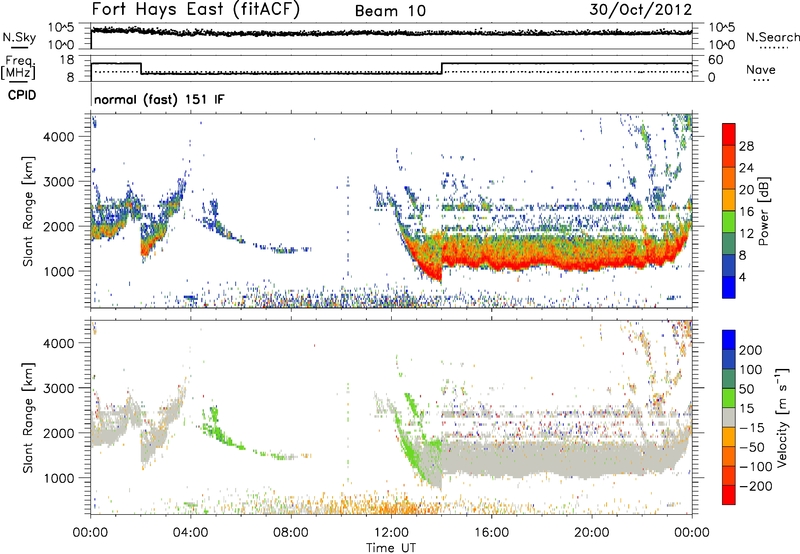The height and width of the screenshot is (554, 800).
Task: Click the '1000' tick on velocity panel
Action: click(x=59, y=478)
